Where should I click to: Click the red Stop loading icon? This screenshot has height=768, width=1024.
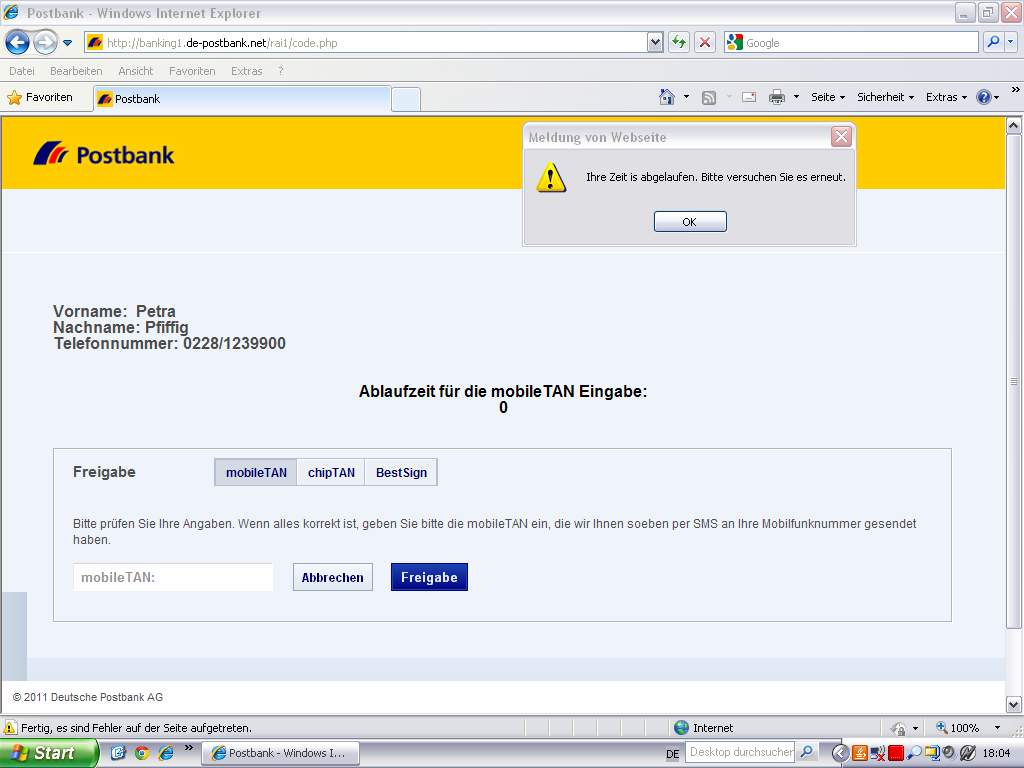coord(705,43)
